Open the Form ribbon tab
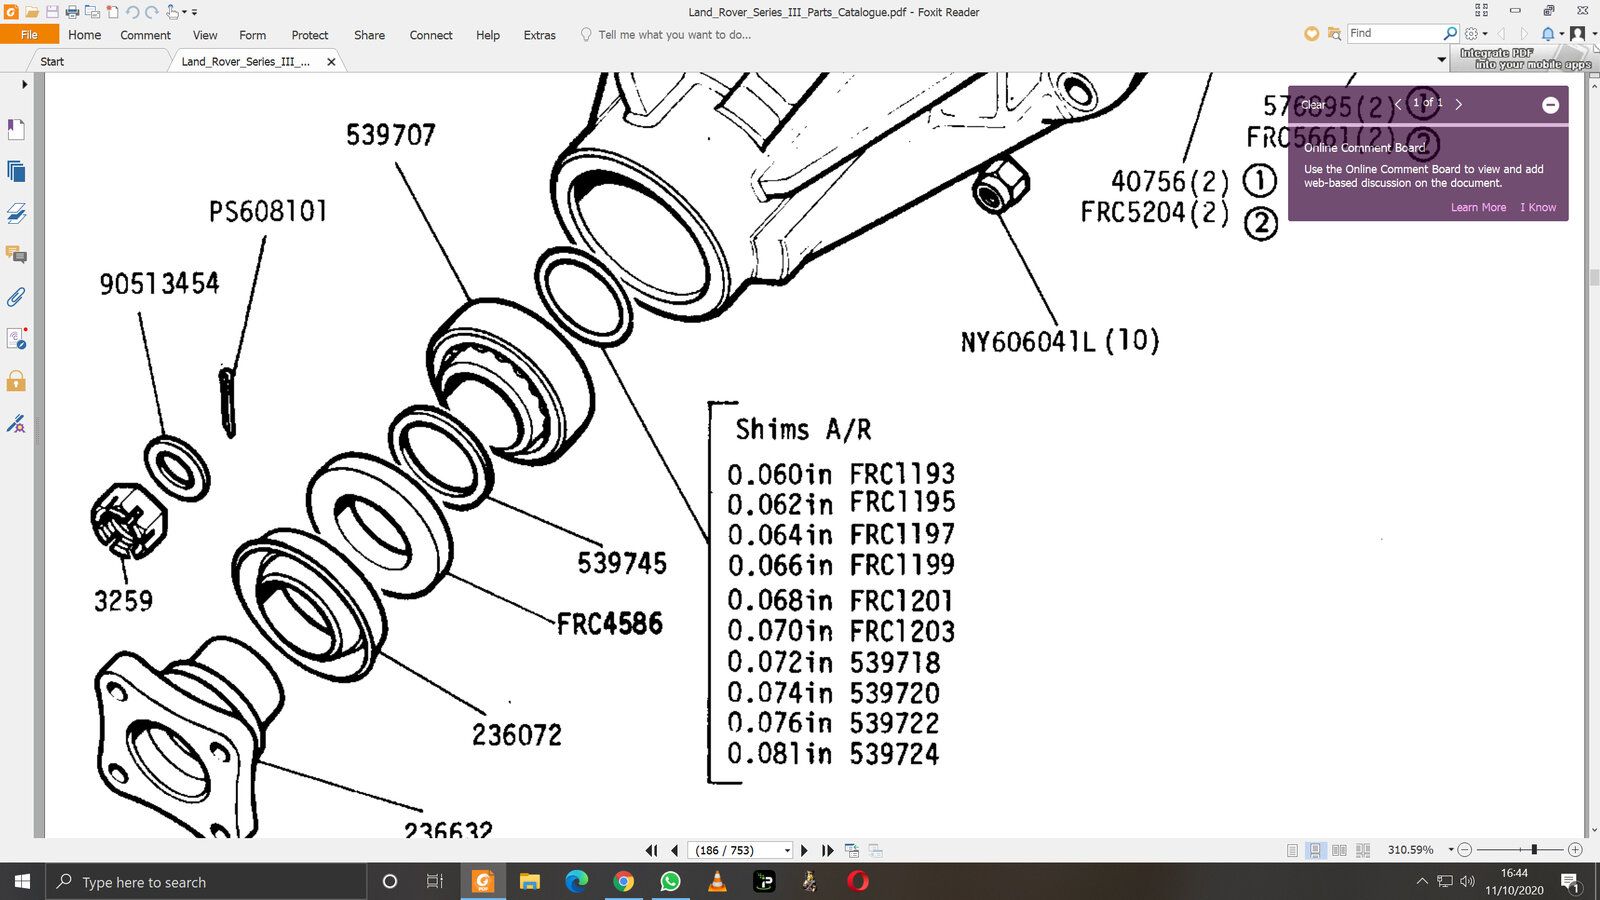Image resolution: width=1600 pixels, height=900 pixels. coord(252,34)
